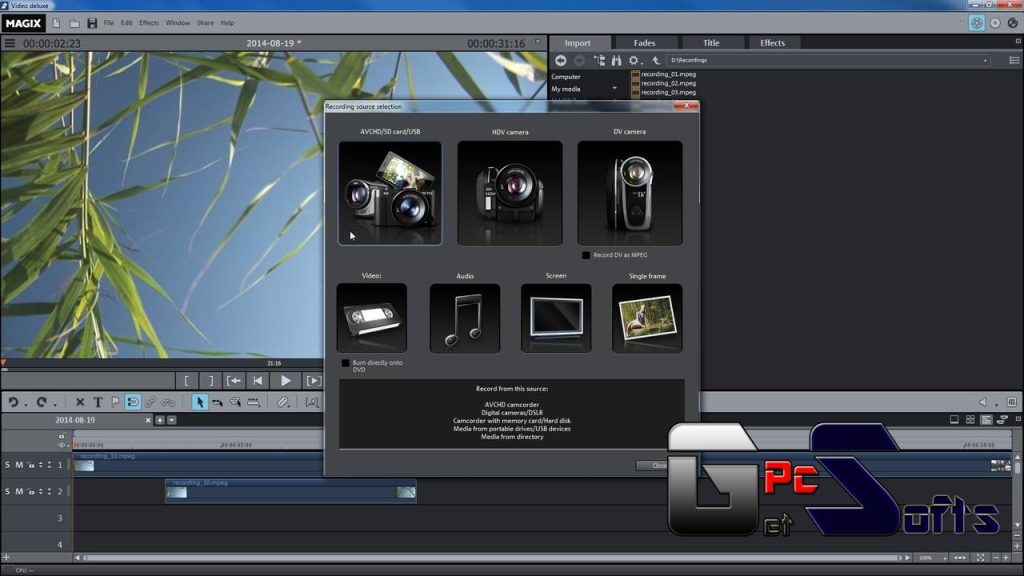
Task: Open the Computer location
Action: click(x=566, y=76)
